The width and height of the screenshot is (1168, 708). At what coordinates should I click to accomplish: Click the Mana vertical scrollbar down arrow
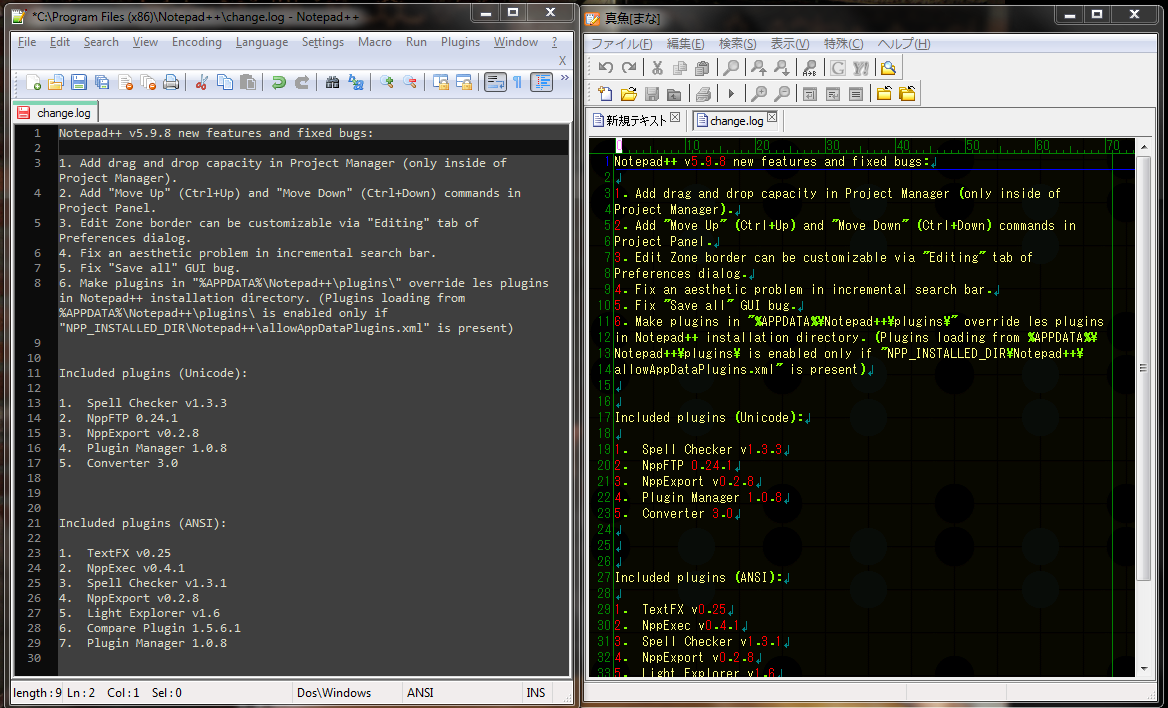coord(1145,669)
